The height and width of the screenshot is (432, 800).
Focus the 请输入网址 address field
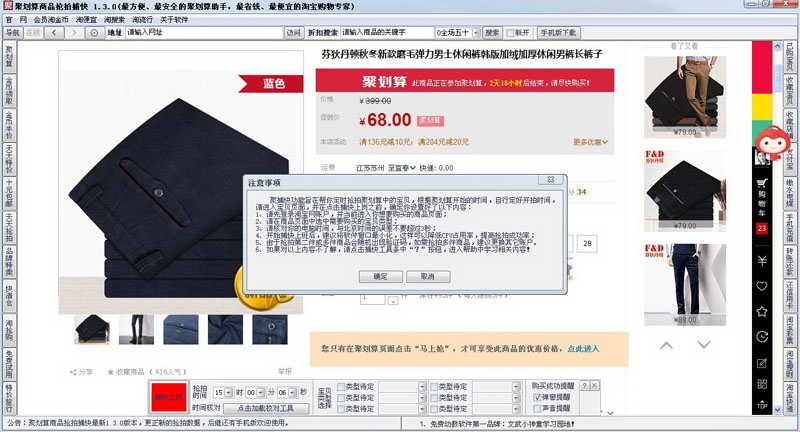204,33
